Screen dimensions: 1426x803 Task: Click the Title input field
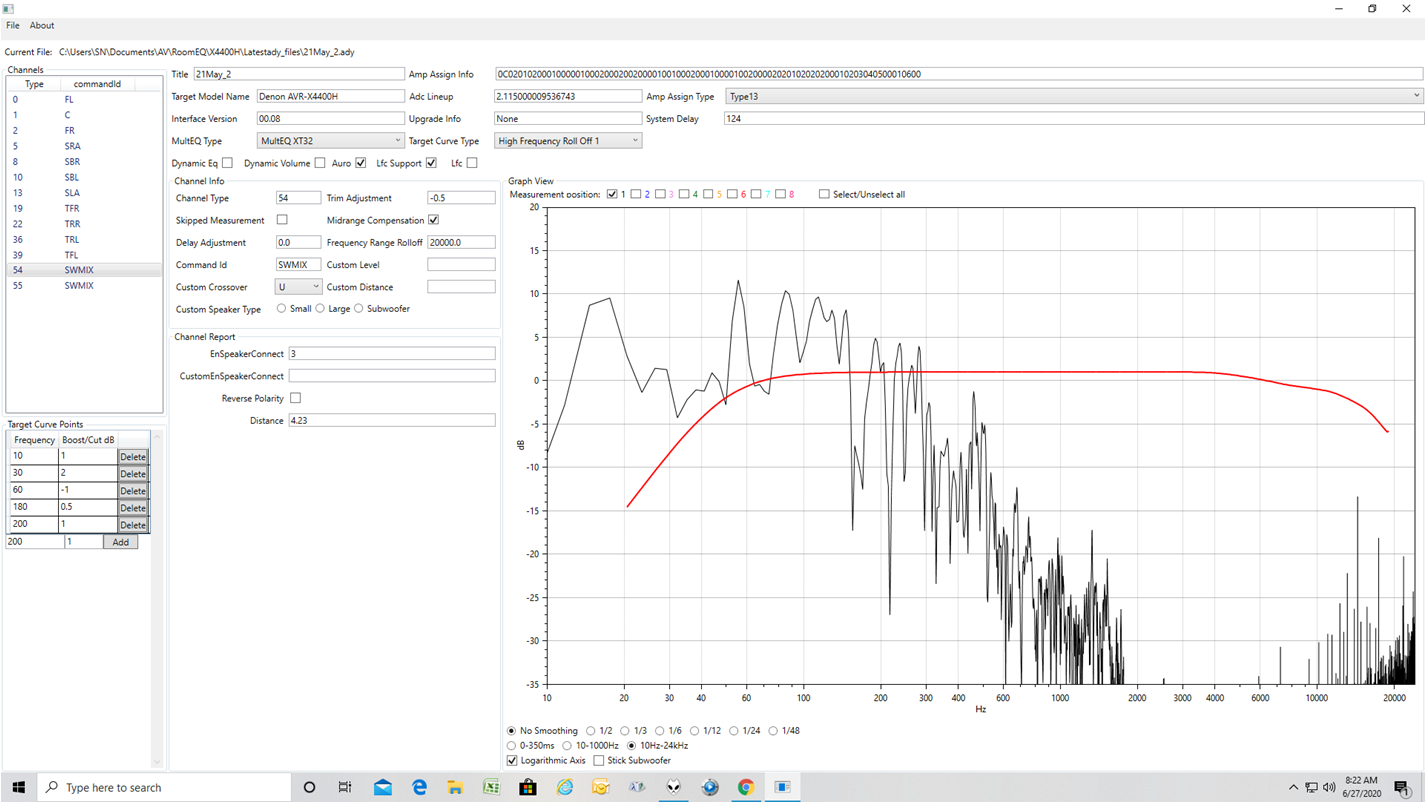299,74
